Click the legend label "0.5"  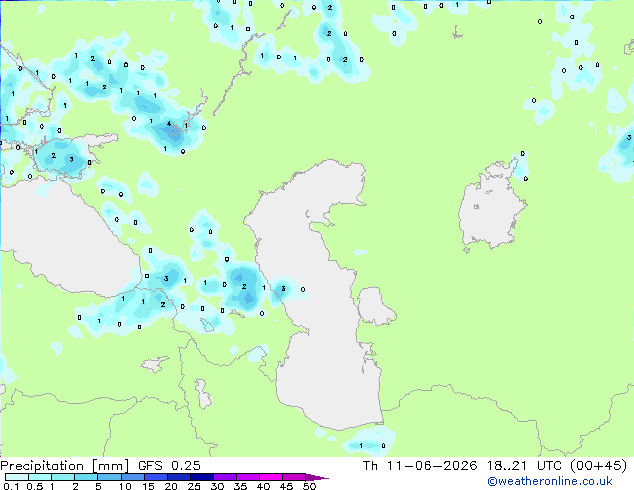pos(35,486)
